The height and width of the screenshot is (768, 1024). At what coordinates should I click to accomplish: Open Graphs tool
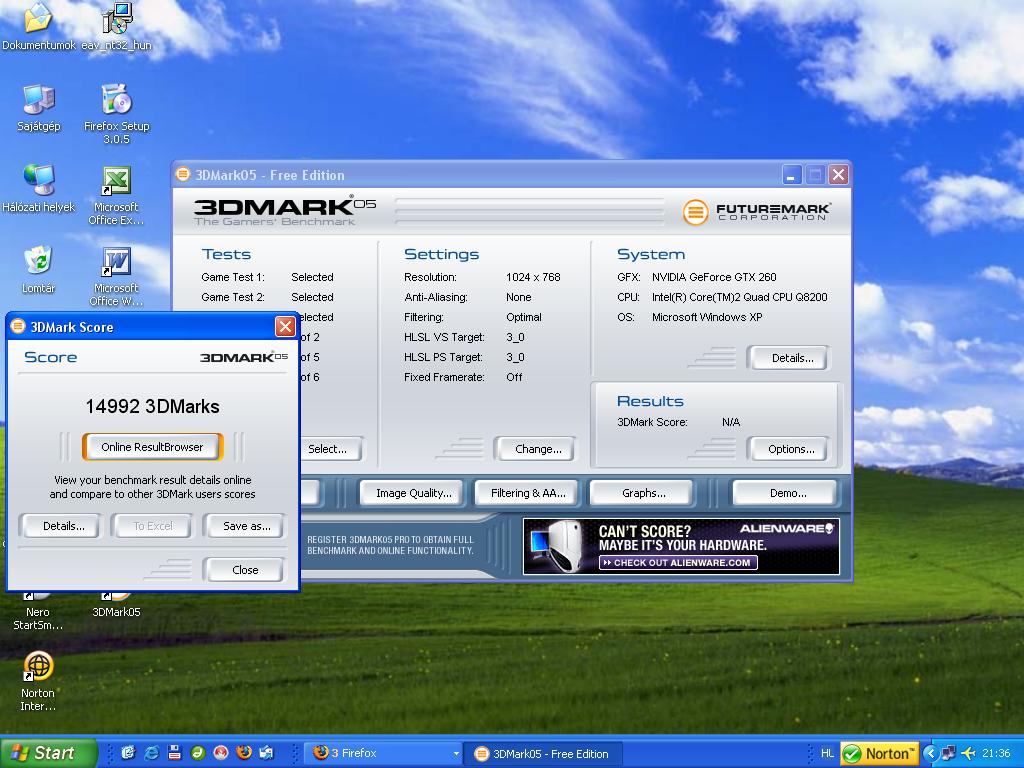643,493
